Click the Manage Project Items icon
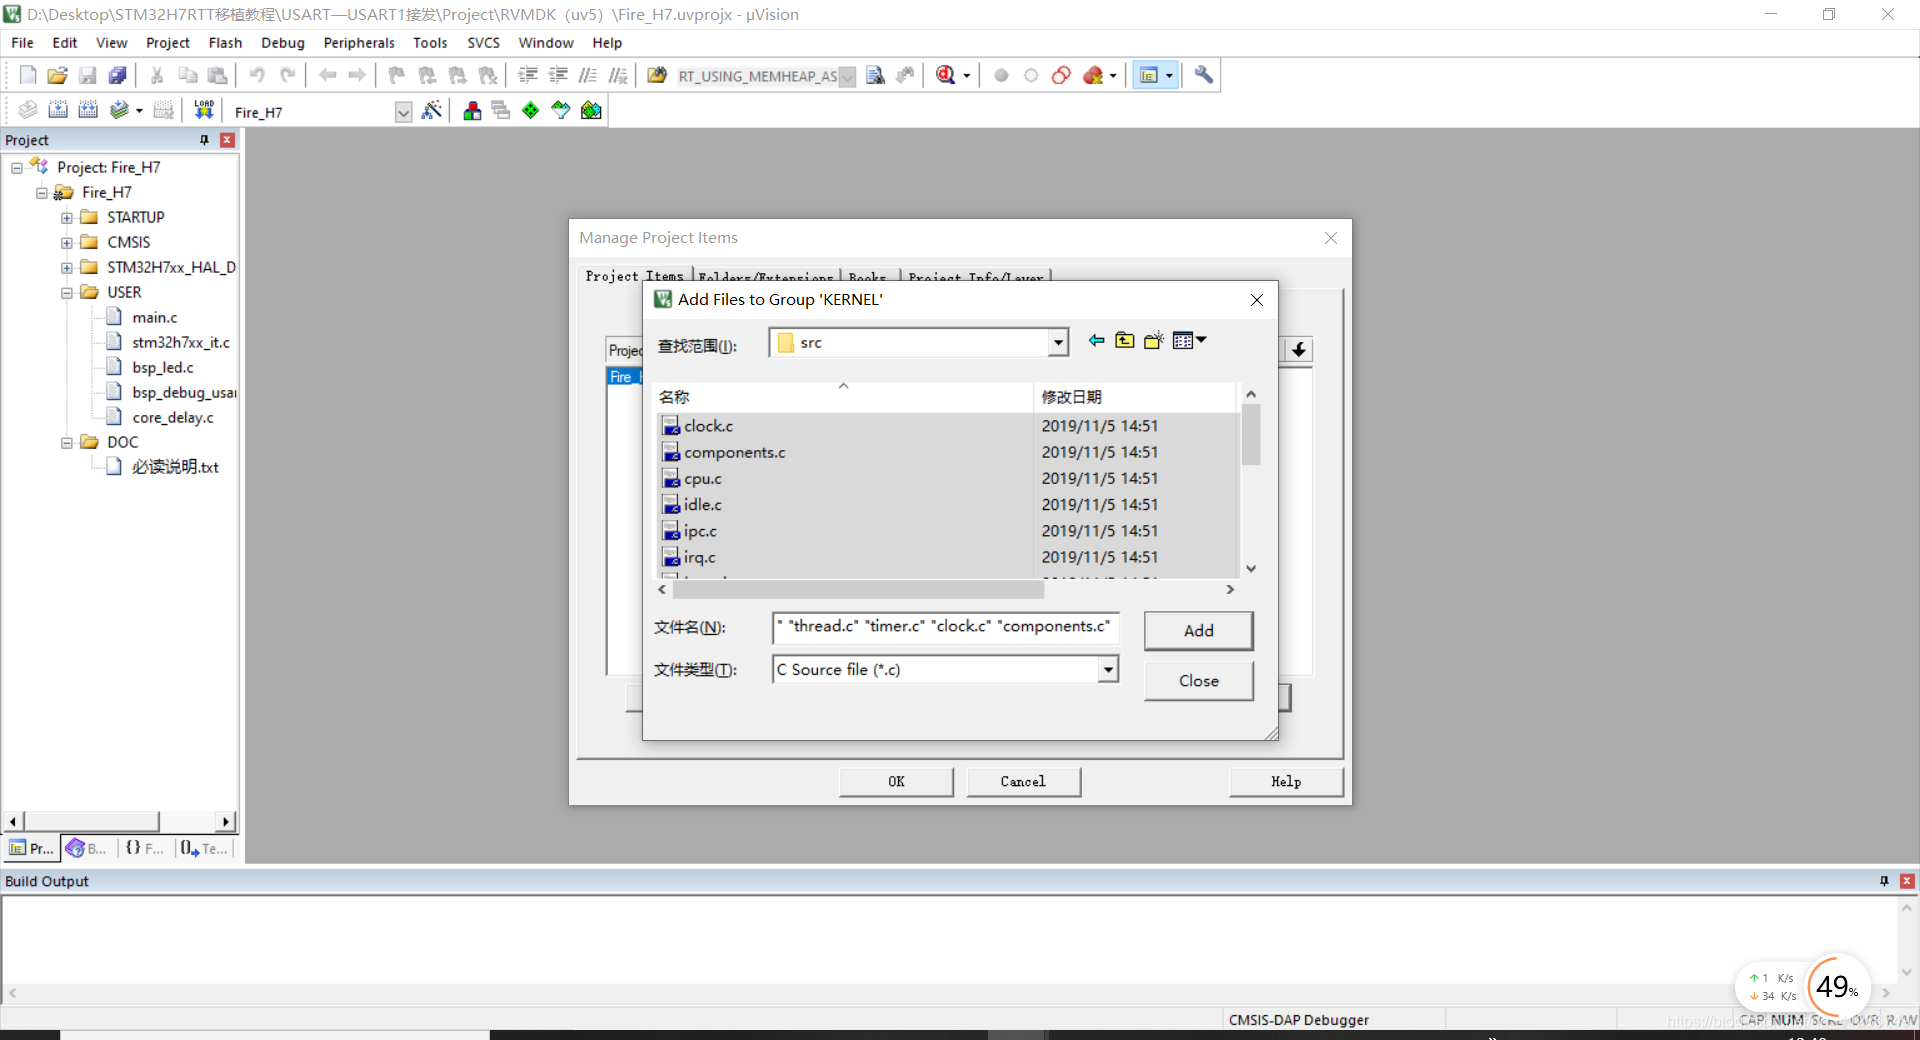The width and height of the screenshot is (1920, 1040). [472, 110]
